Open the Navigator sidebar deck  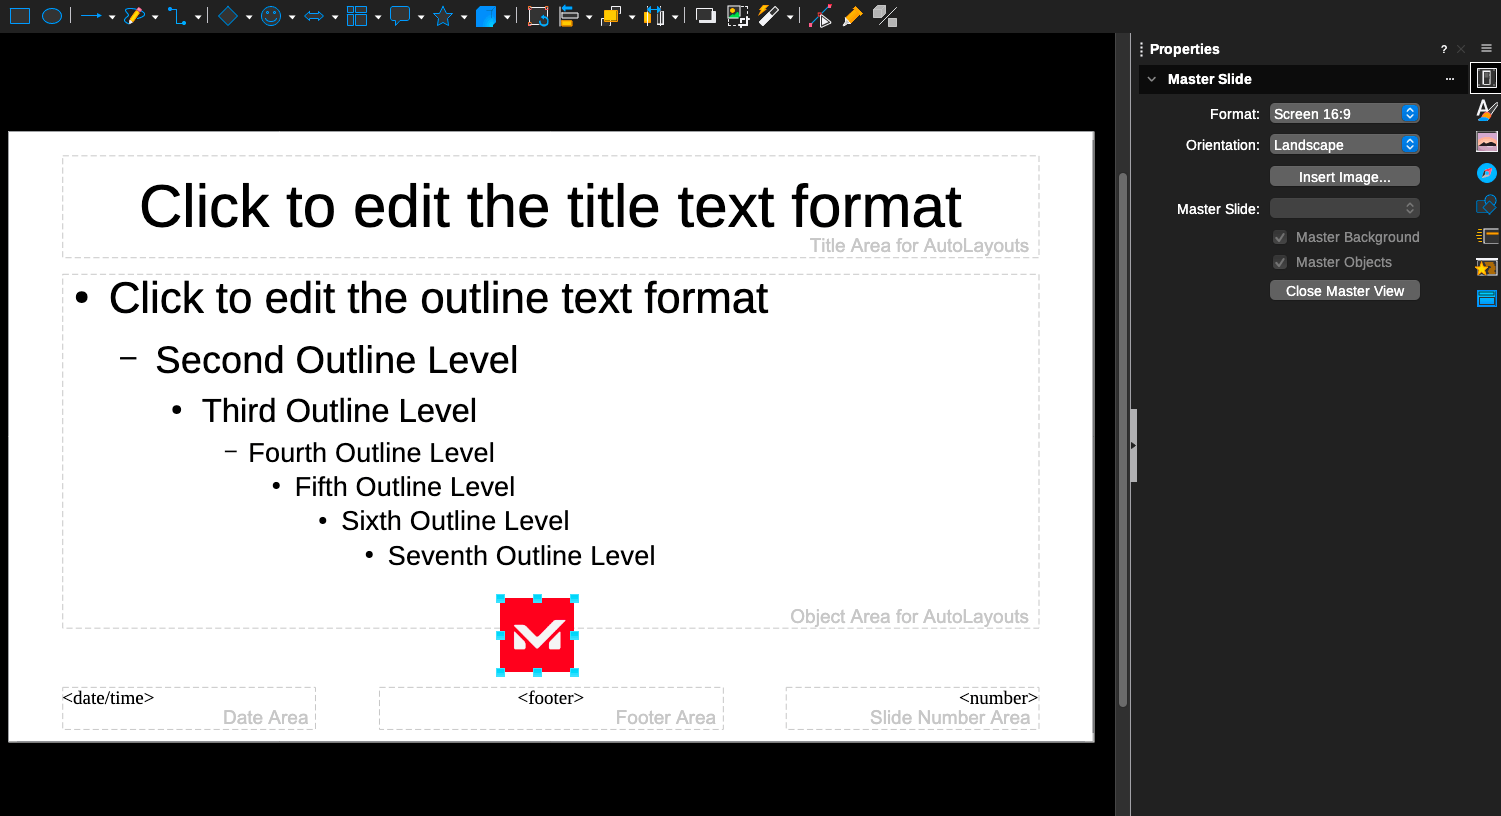[x=1487, y=173]
